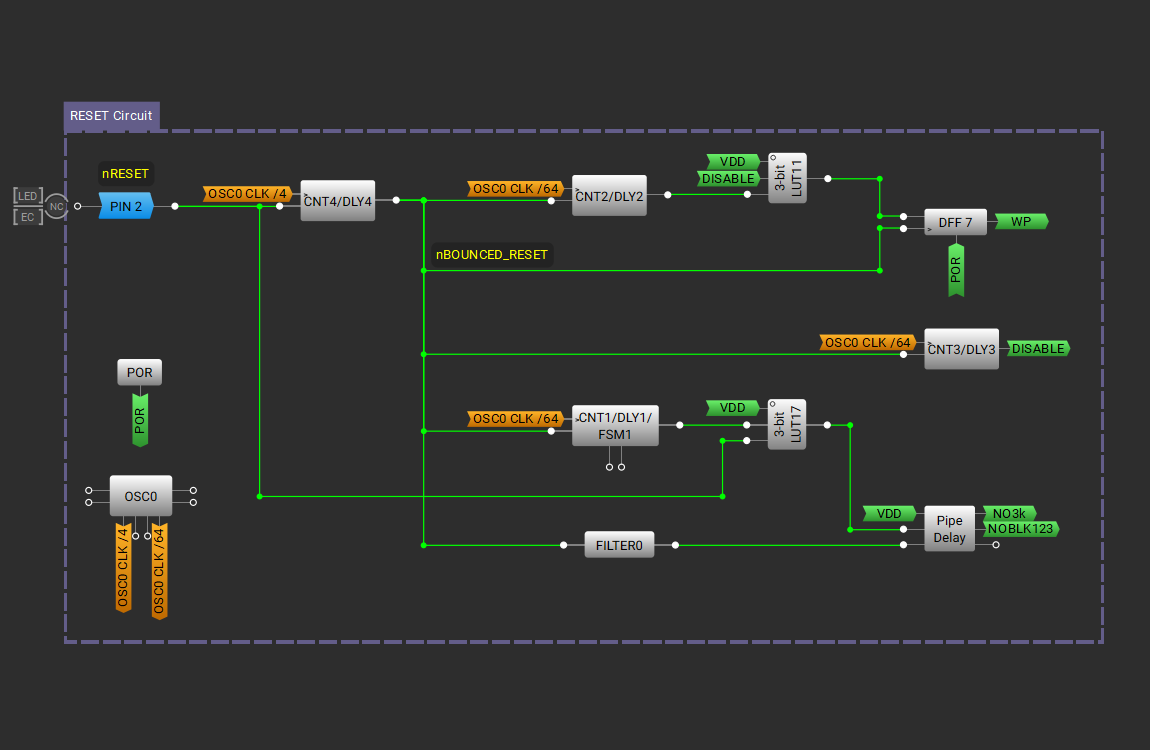The width and height of the screenshot is (1150, 750).
Task: Click the nRESET label above PIN 2
Action: [125, 174]
